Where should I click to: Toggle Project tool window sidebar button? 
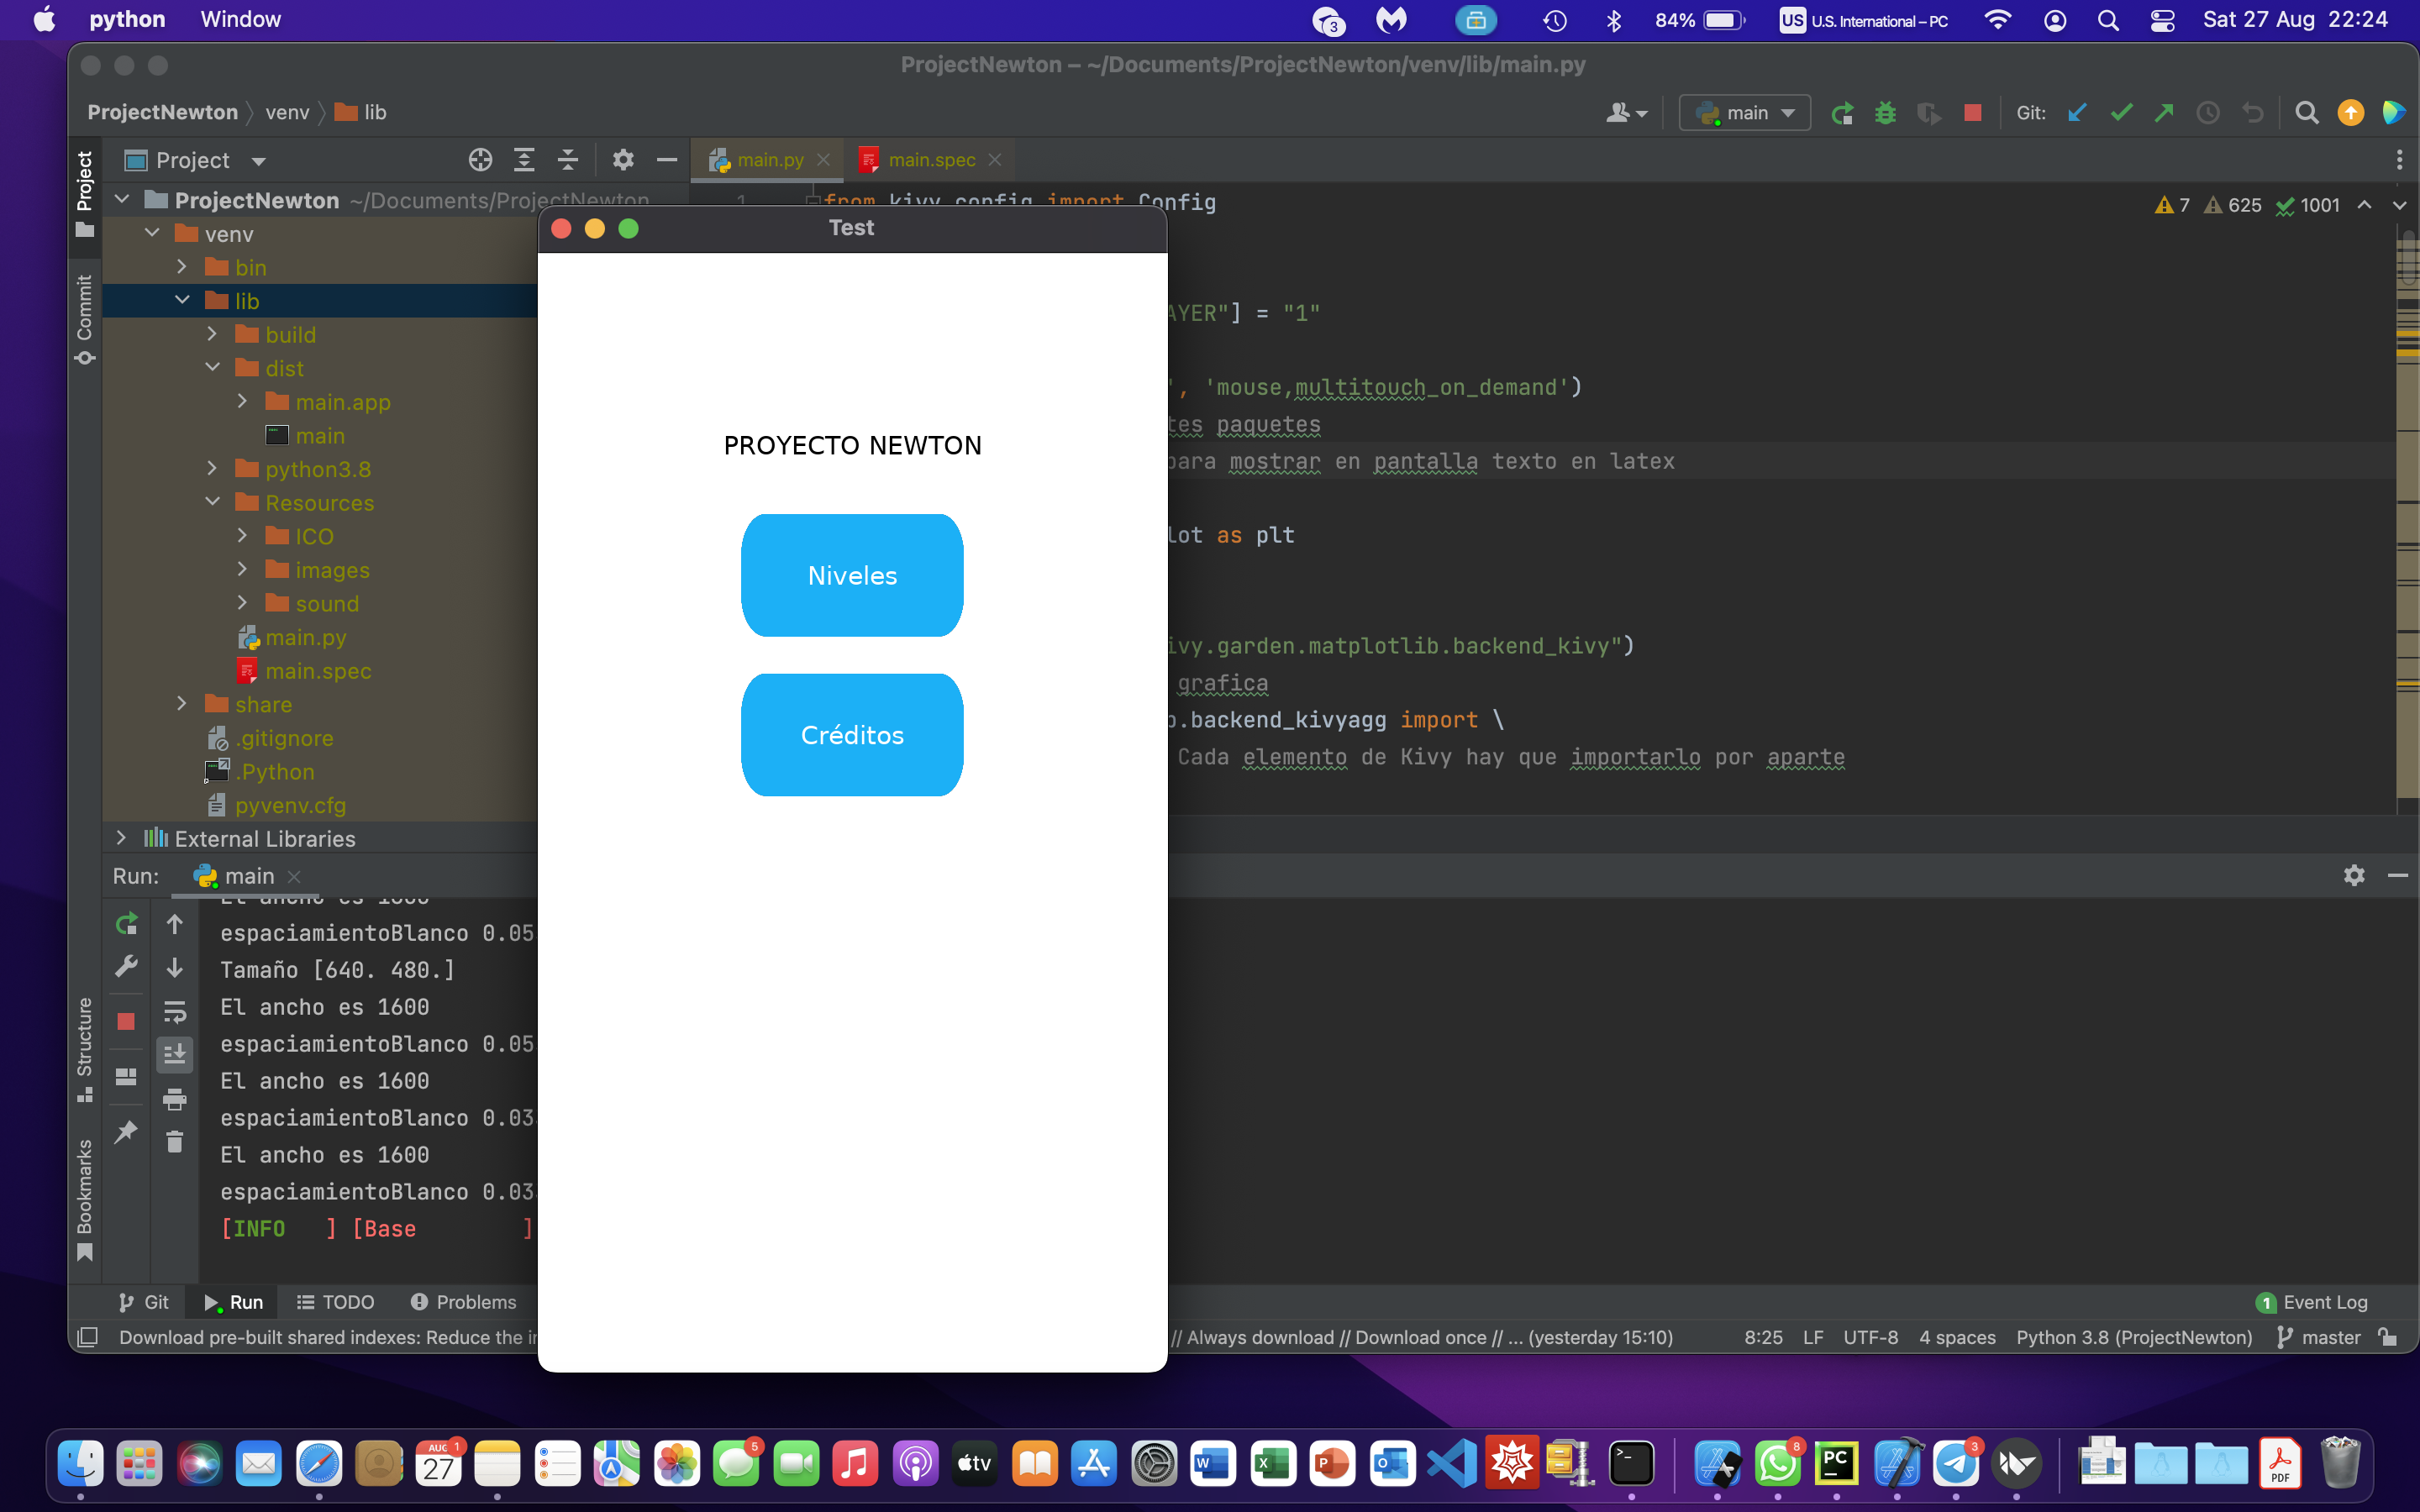point(85,193)
